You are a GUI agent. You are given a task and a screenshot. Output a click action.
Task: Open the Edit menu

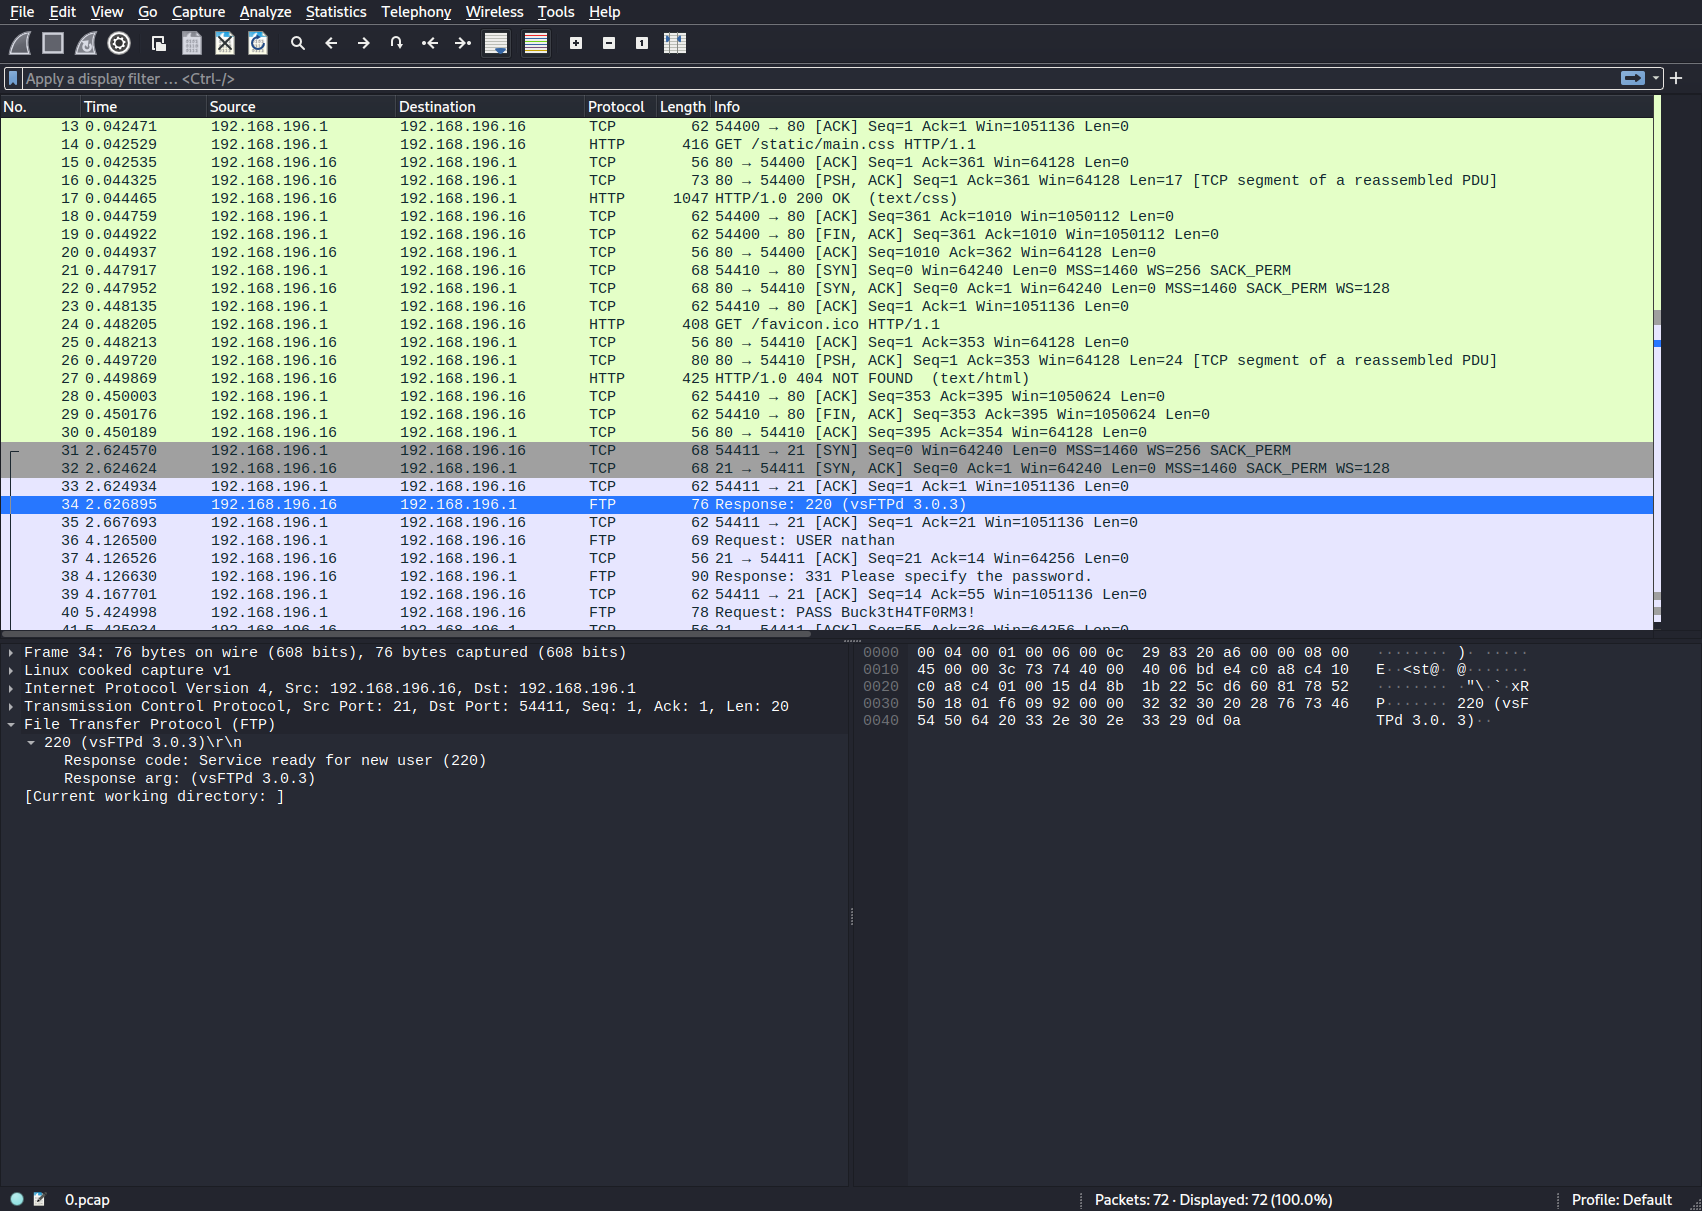point(63,12)
